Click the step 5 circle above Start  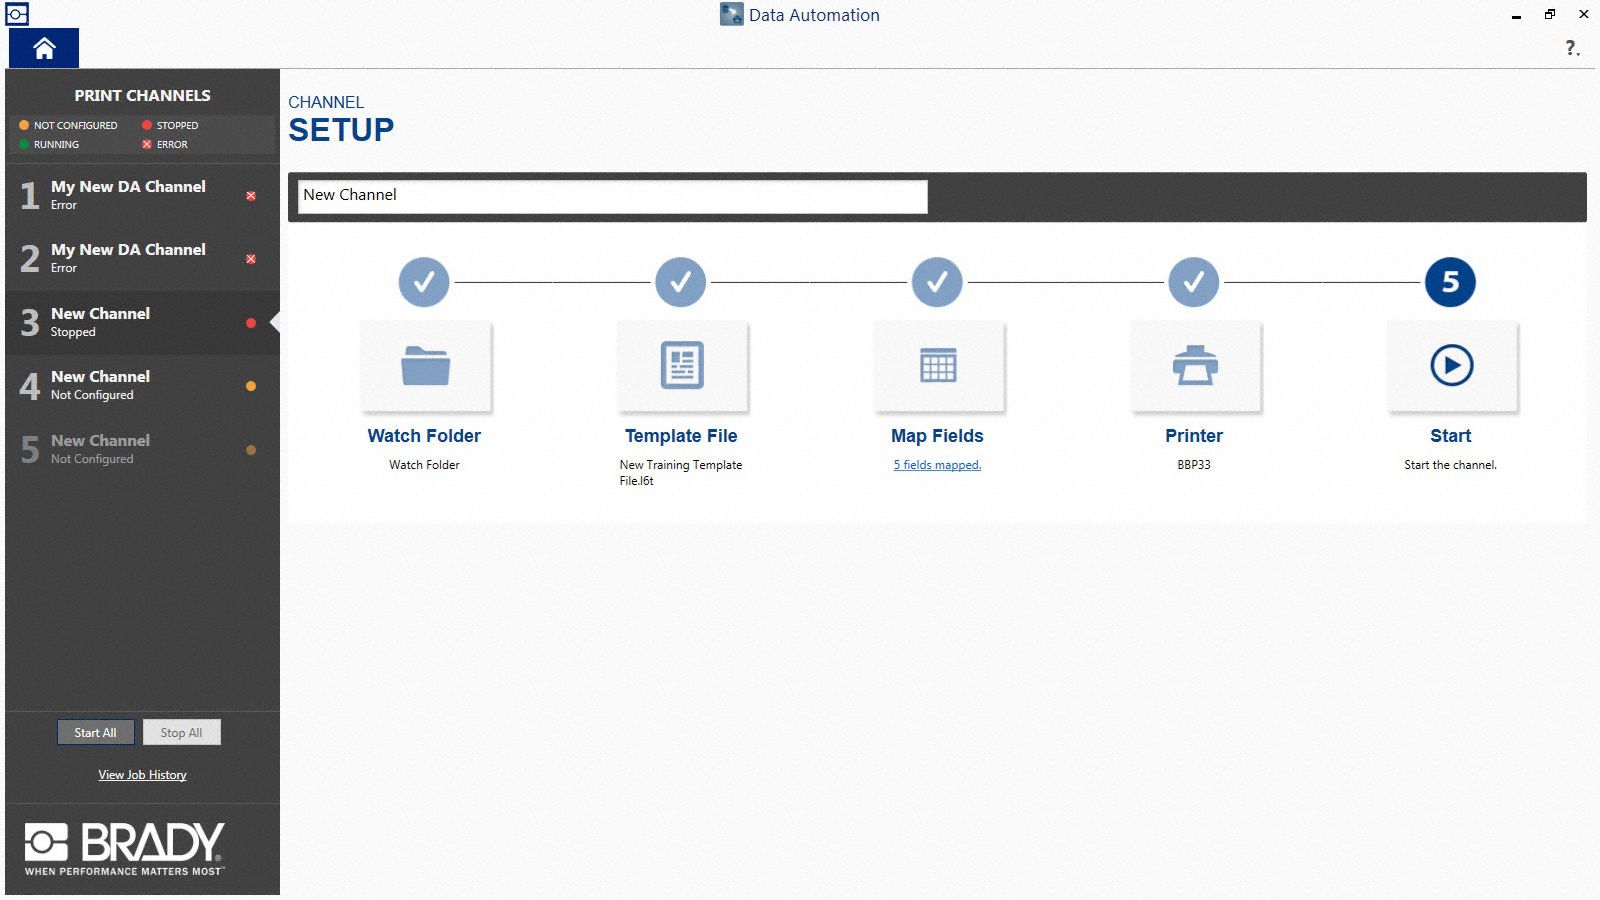pyautogui.click(x=1450, y=281)
